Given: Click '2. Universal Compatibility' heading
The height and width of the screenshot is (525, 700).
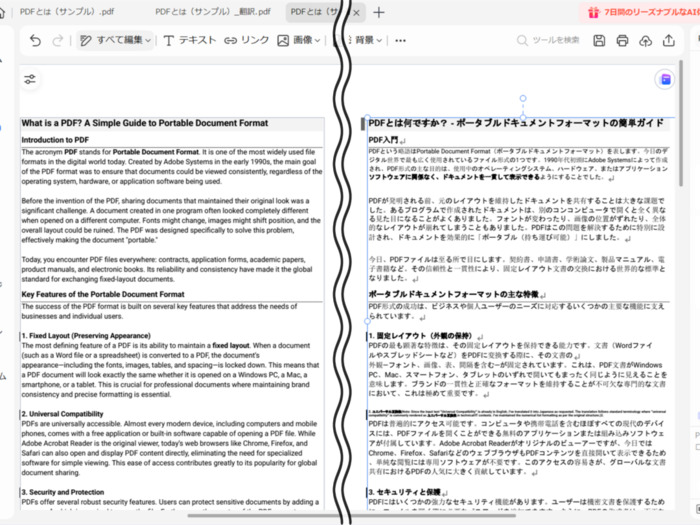Looking at the screenshot, I should click(62, 414).
